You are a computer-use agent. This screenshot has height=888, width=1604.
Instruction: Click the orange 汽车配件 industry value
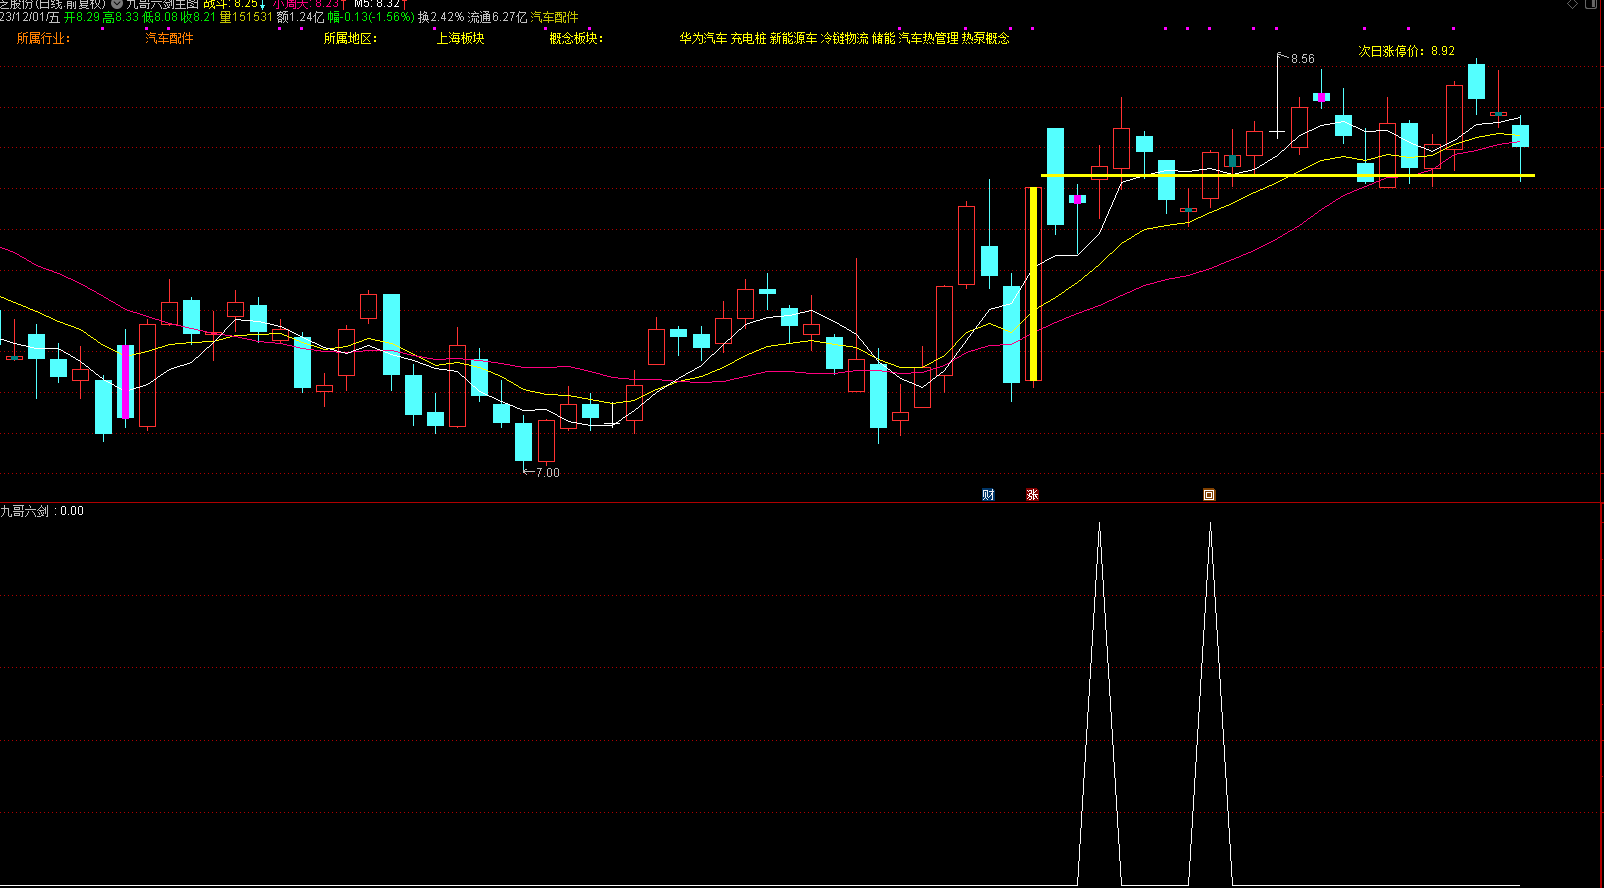click(x=169, y=38)
